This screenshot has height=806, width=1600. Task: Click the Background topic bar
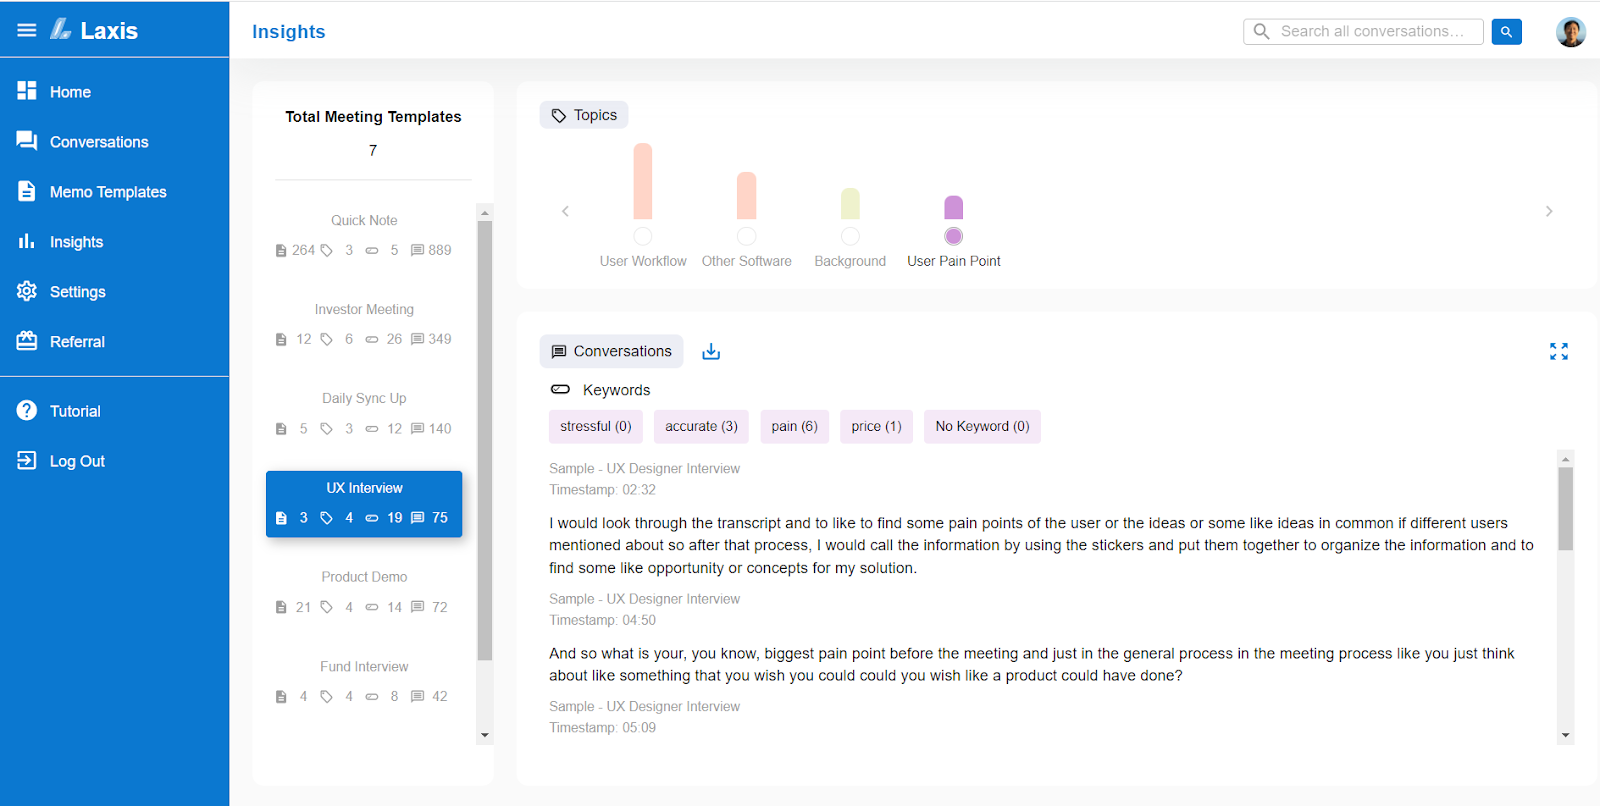pyautogui.click(x=850, y=203)
